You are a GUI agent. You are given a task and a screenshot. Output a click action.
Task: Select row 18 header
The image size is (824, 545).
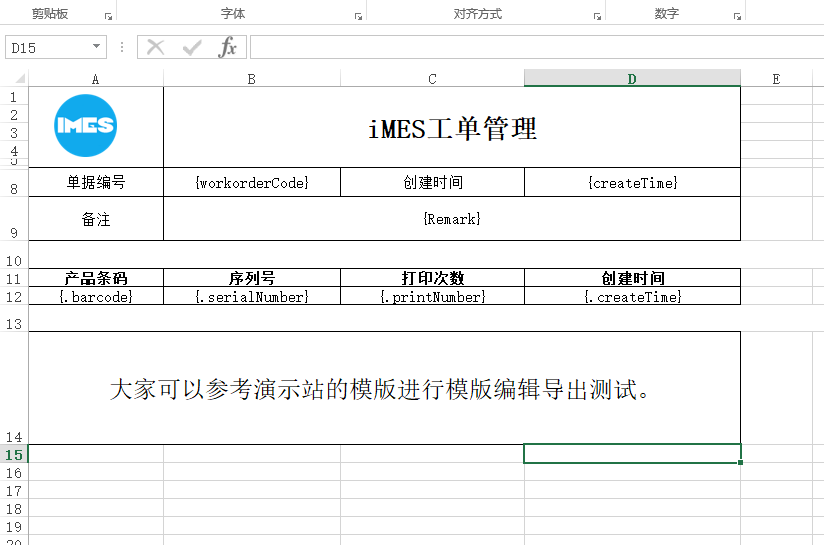click(x=14, y=508)
